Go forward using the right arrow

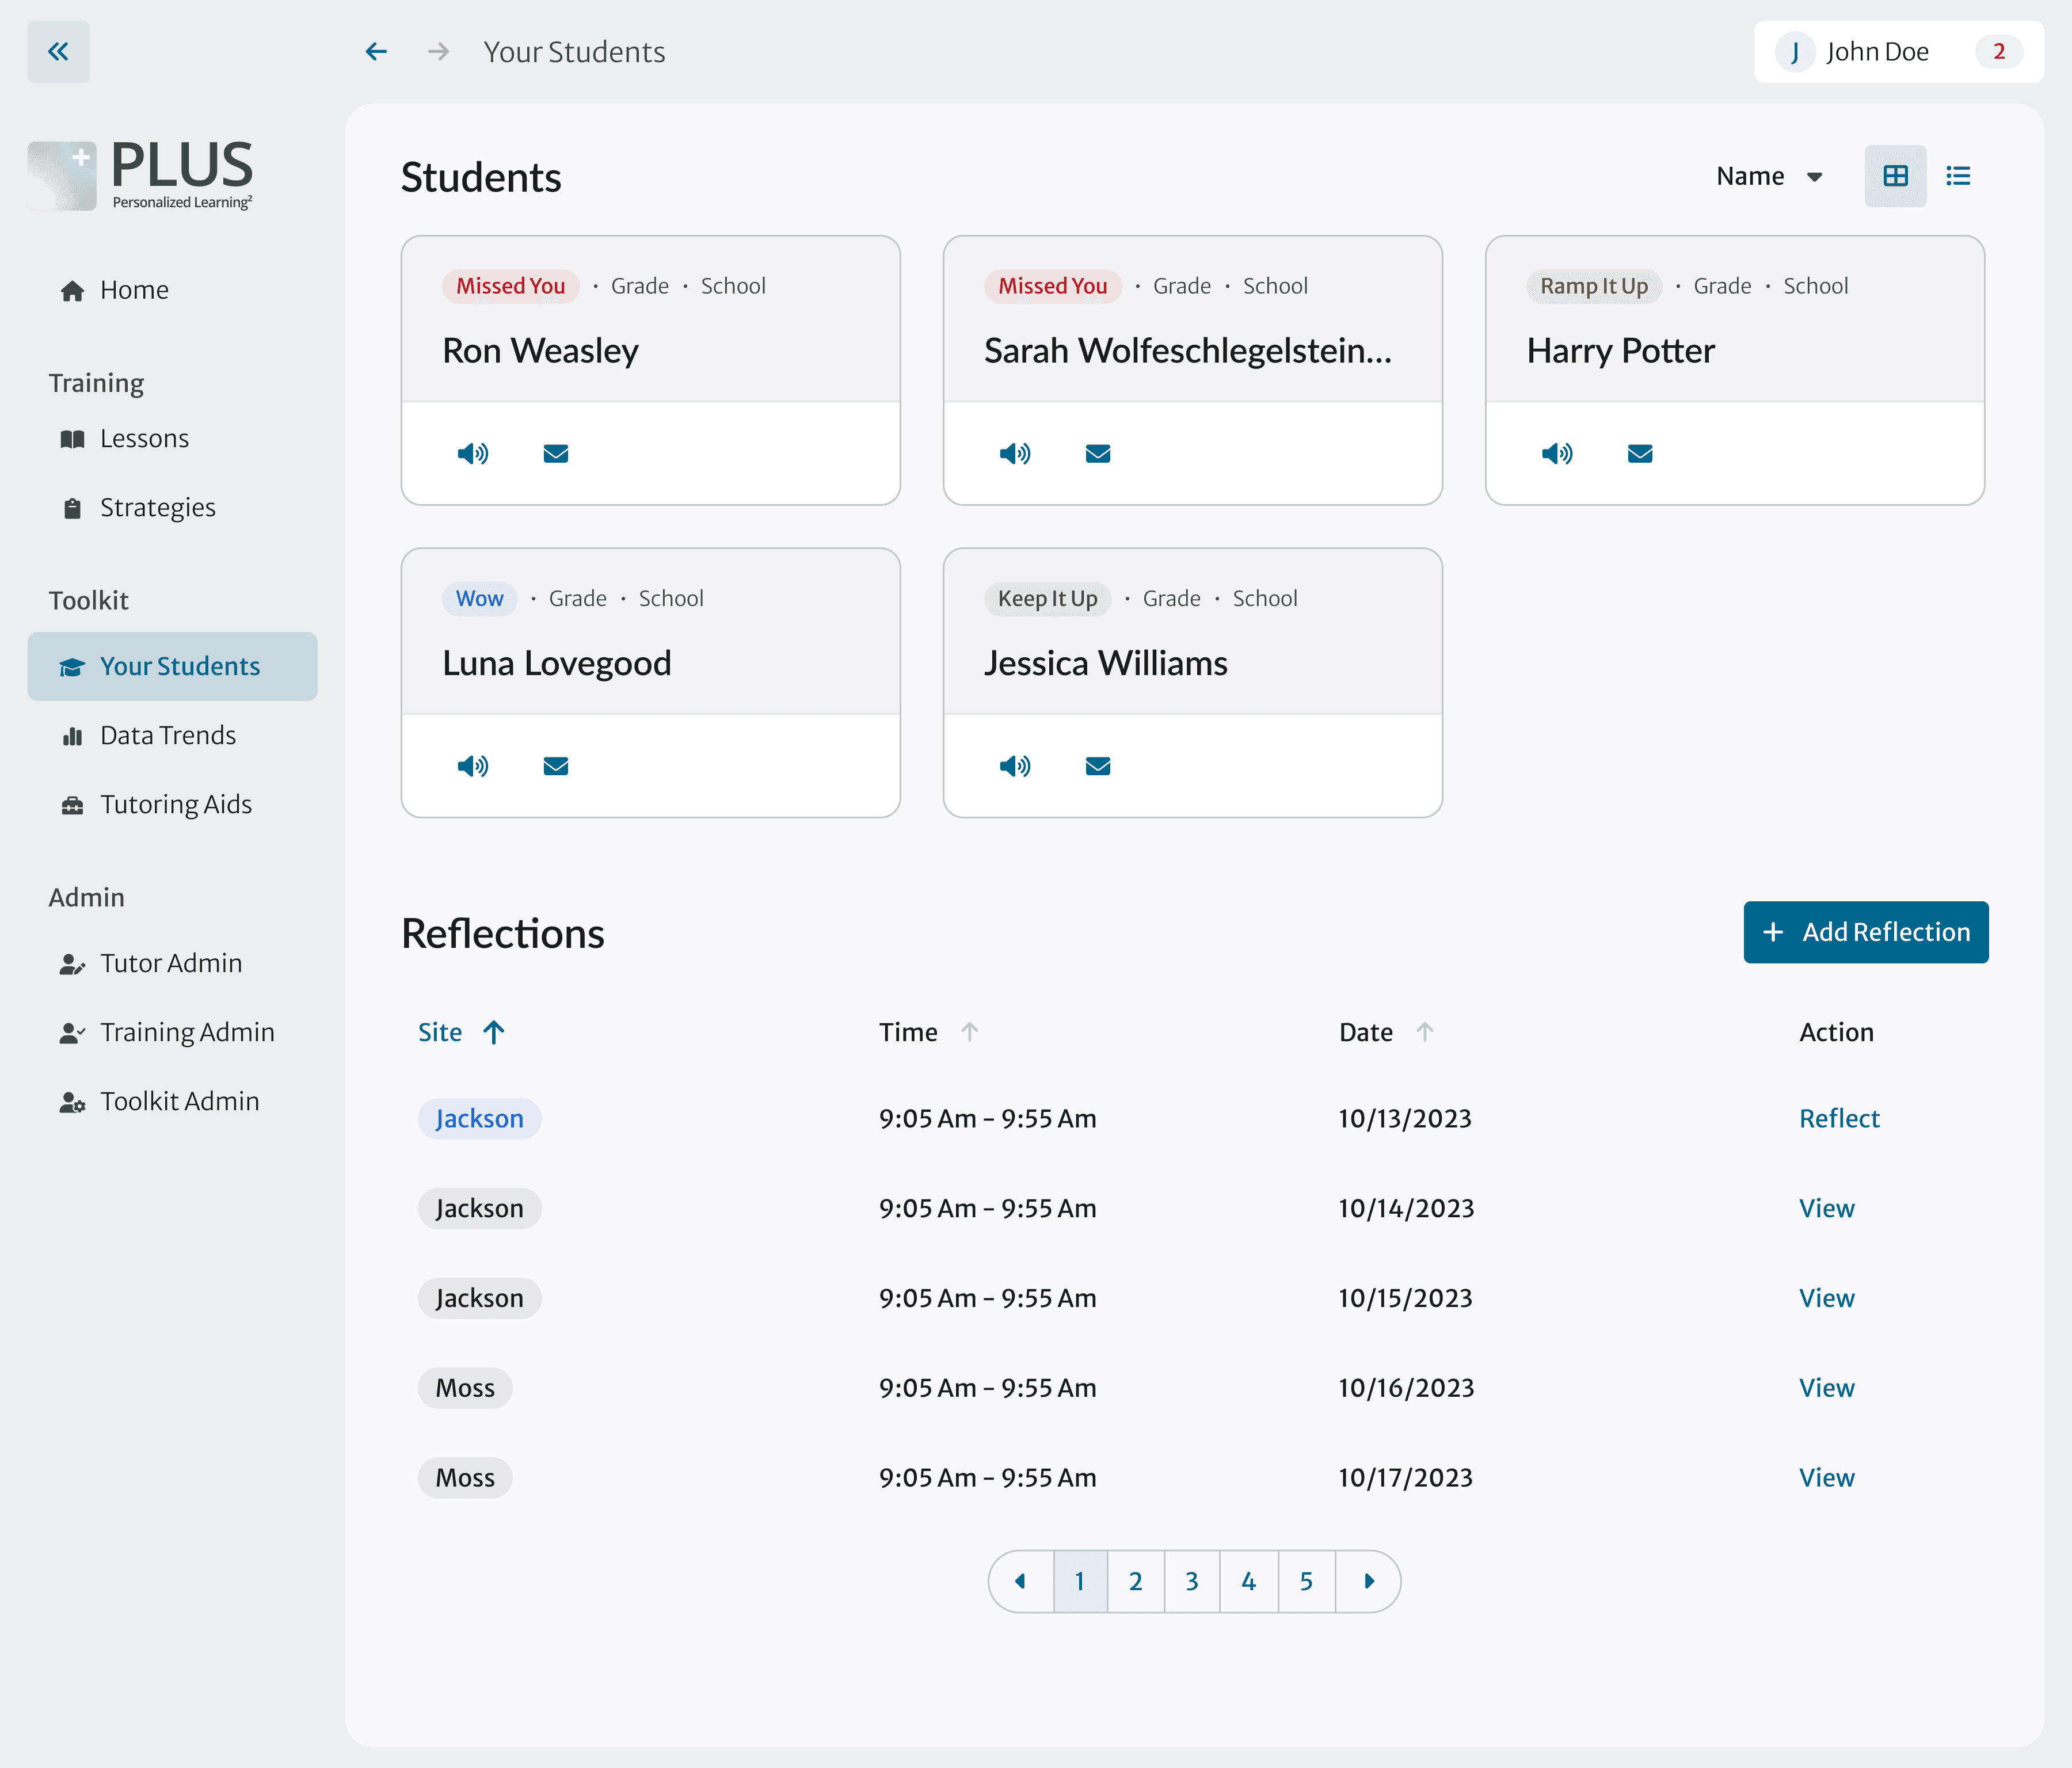coord(438,52)
